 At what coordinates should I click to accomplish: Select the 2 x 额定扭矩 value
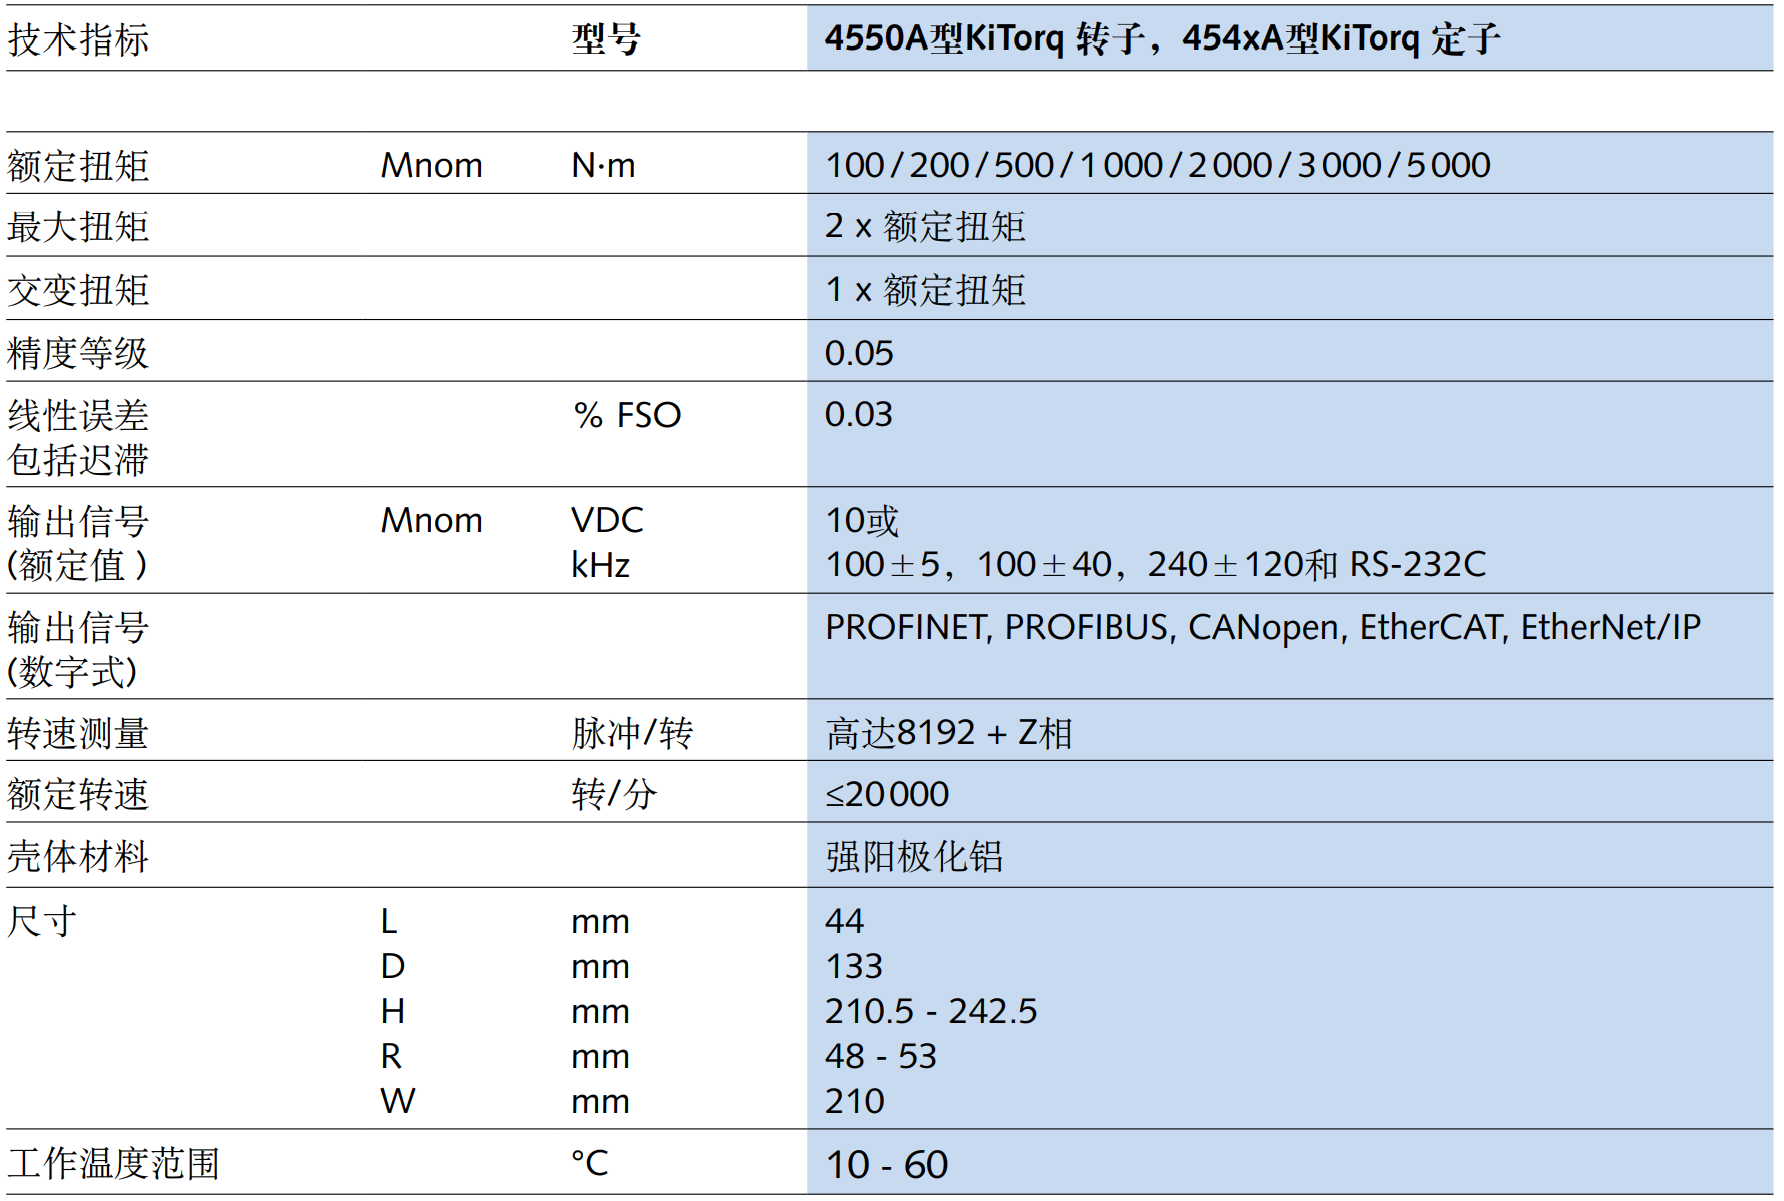(x=924, y=227)
